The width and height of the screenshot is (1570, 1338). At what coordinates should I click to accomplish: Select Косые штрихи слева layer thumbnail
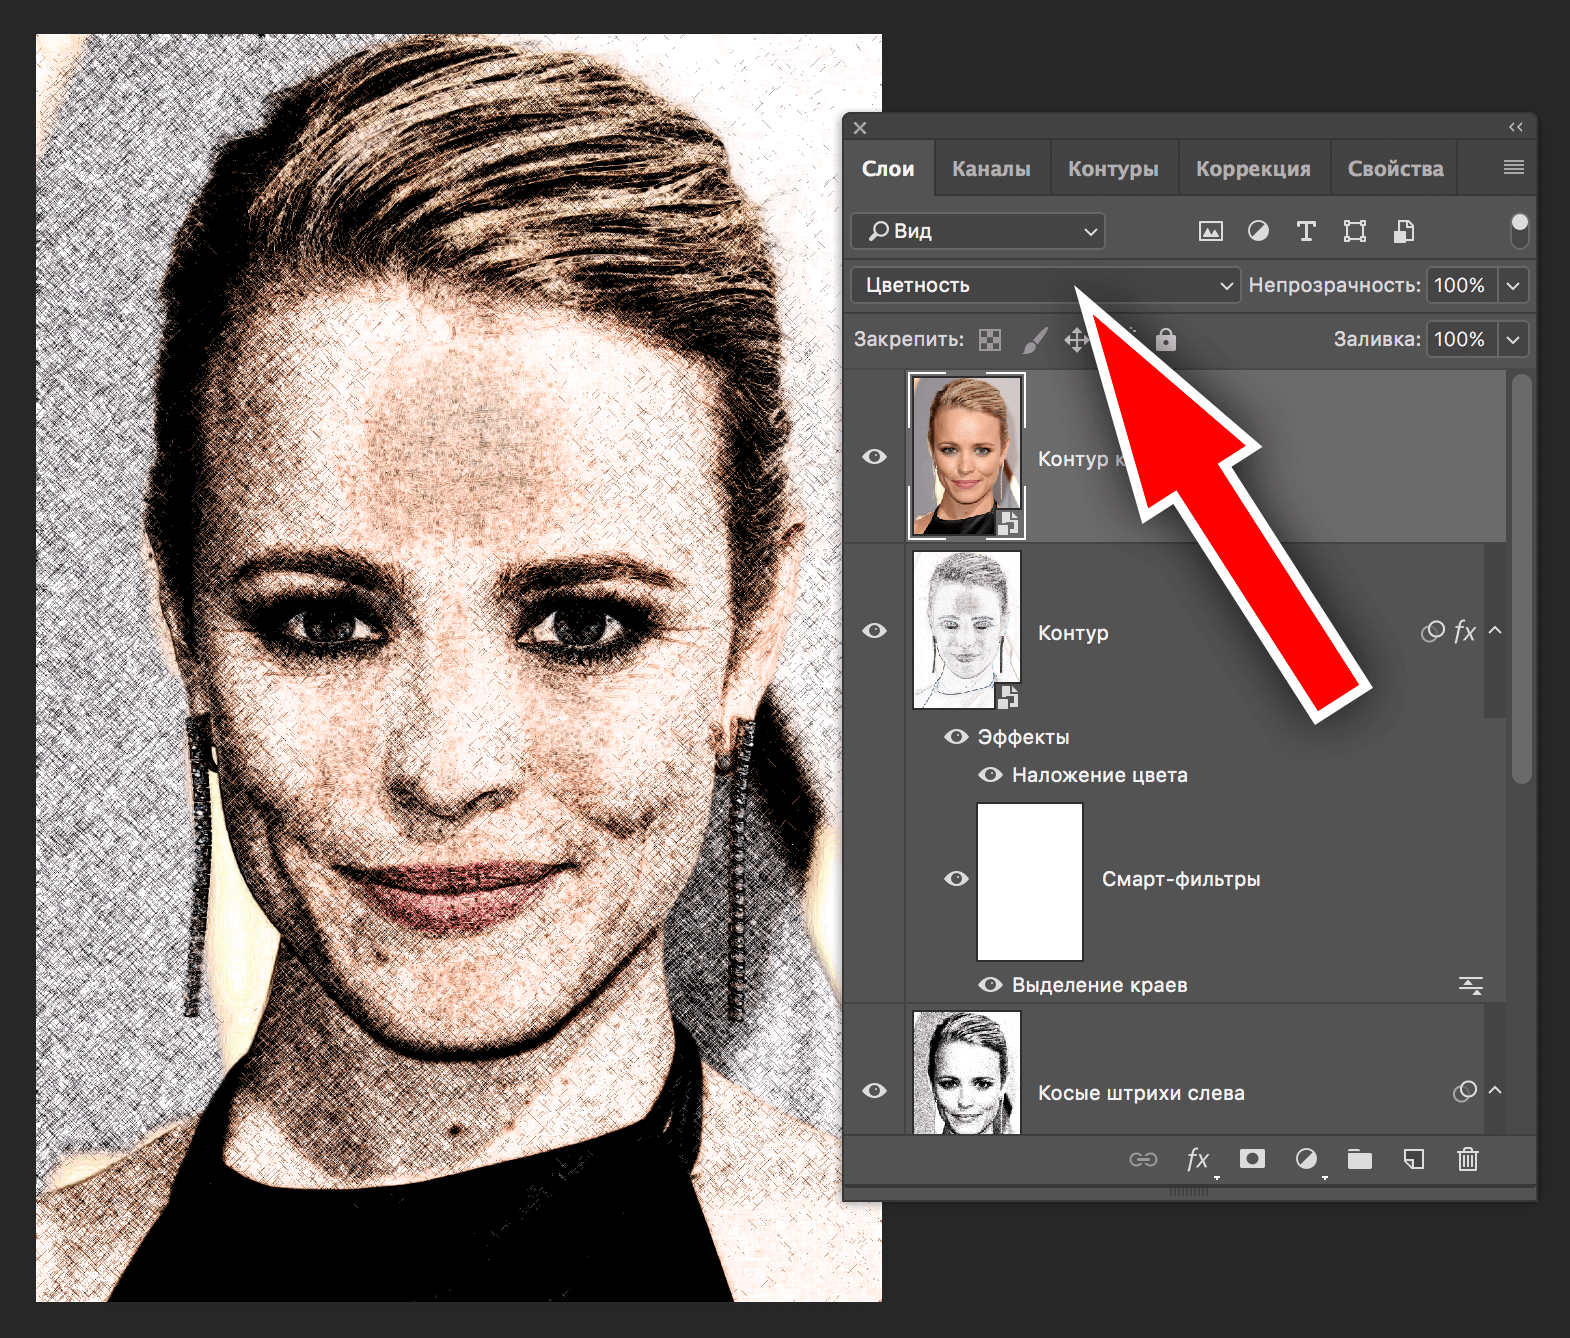[966, 1072]
